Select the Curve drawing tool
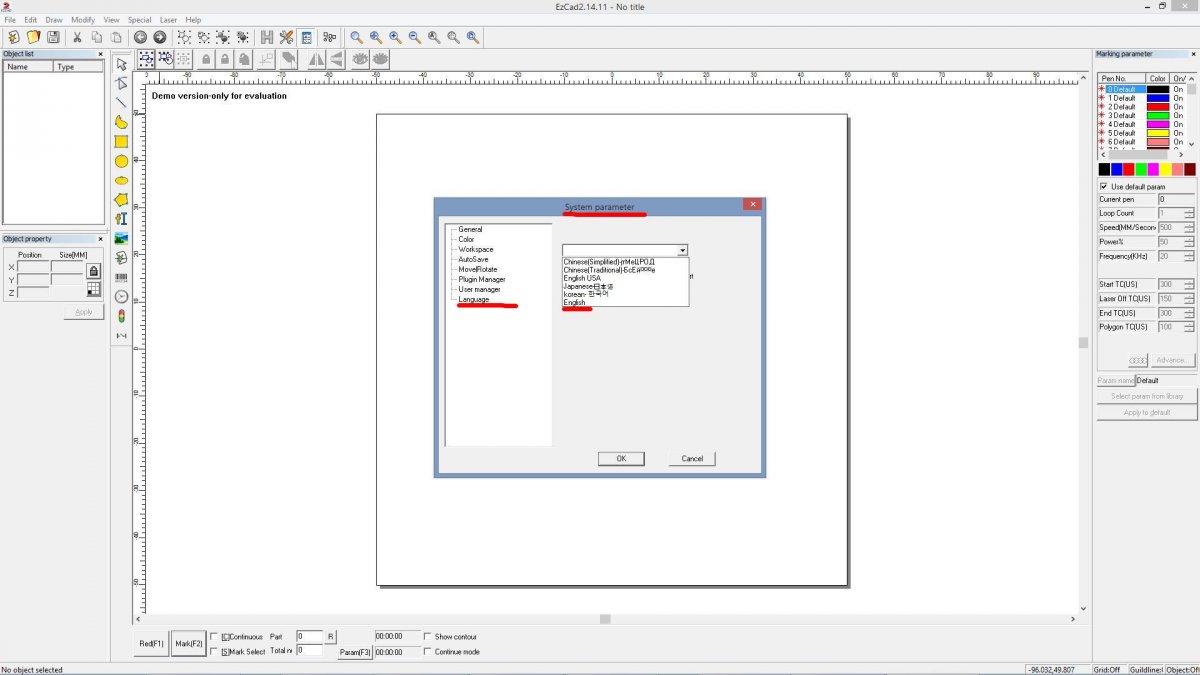The image size is (1200, 675). click(x=122, y=123)
